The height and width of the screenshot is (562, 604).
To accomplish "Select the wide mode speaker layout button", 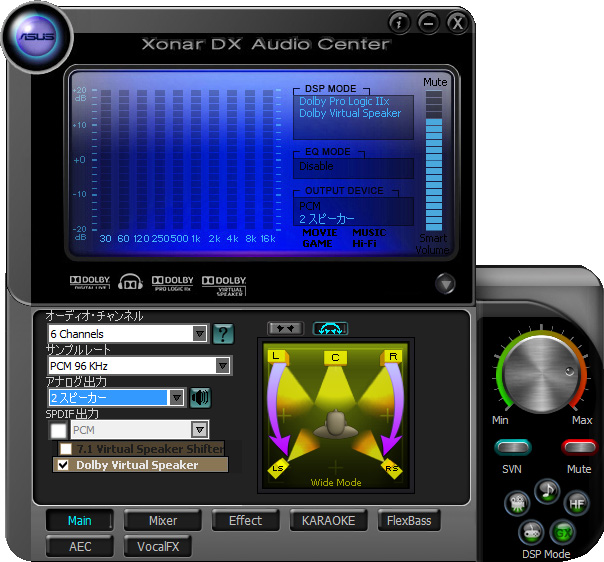I will [331, 329].
